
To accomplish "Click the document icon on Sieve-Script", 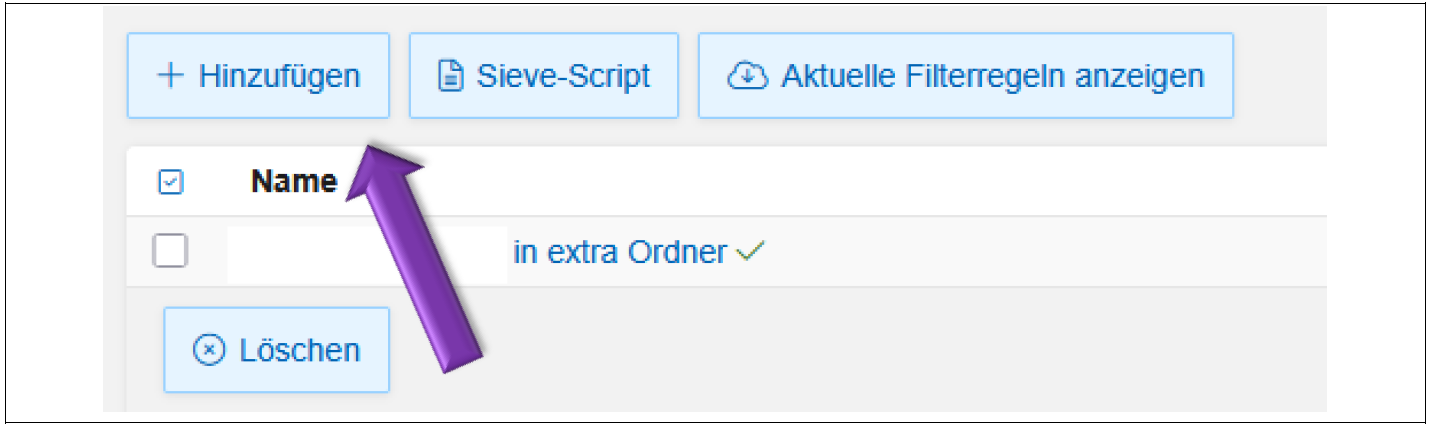I will tap(452, 76).
